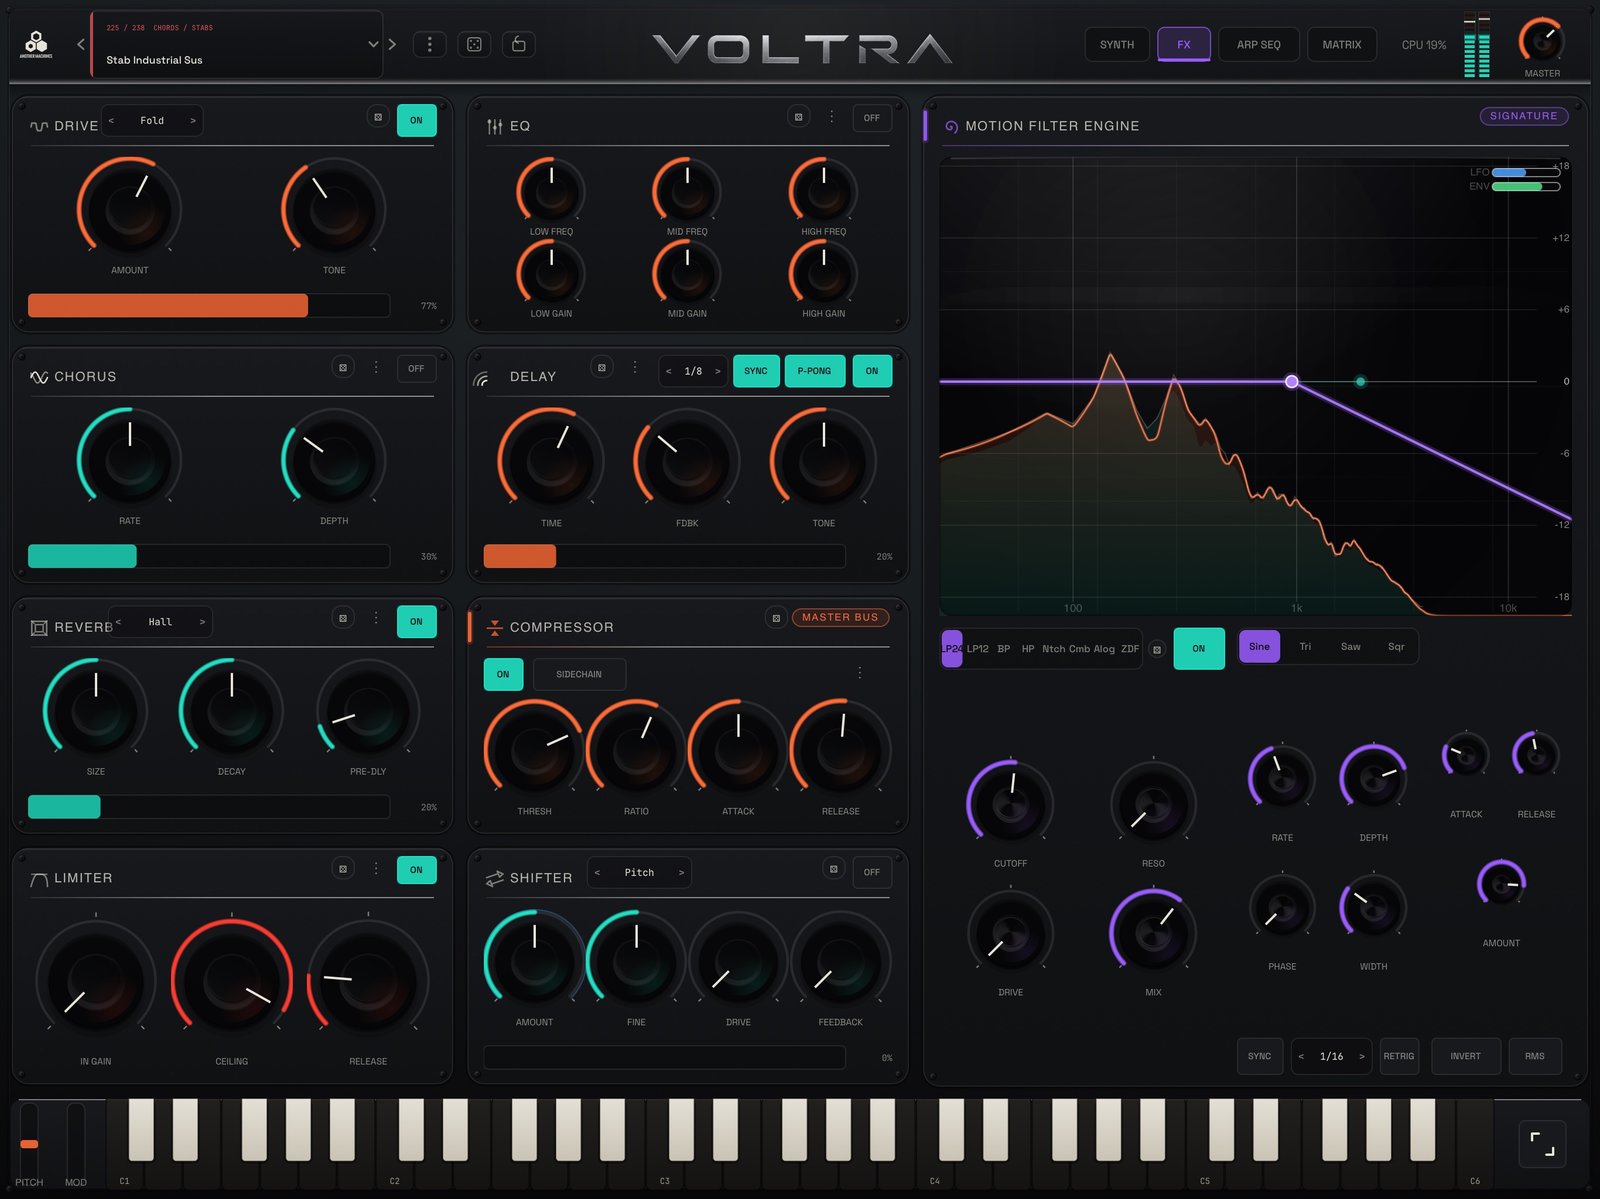Image resolution: width=1600 pixels, height=1199 pixels.
Task: Toggle Delay P-PONG mode
Action: [x=814, y=371]
